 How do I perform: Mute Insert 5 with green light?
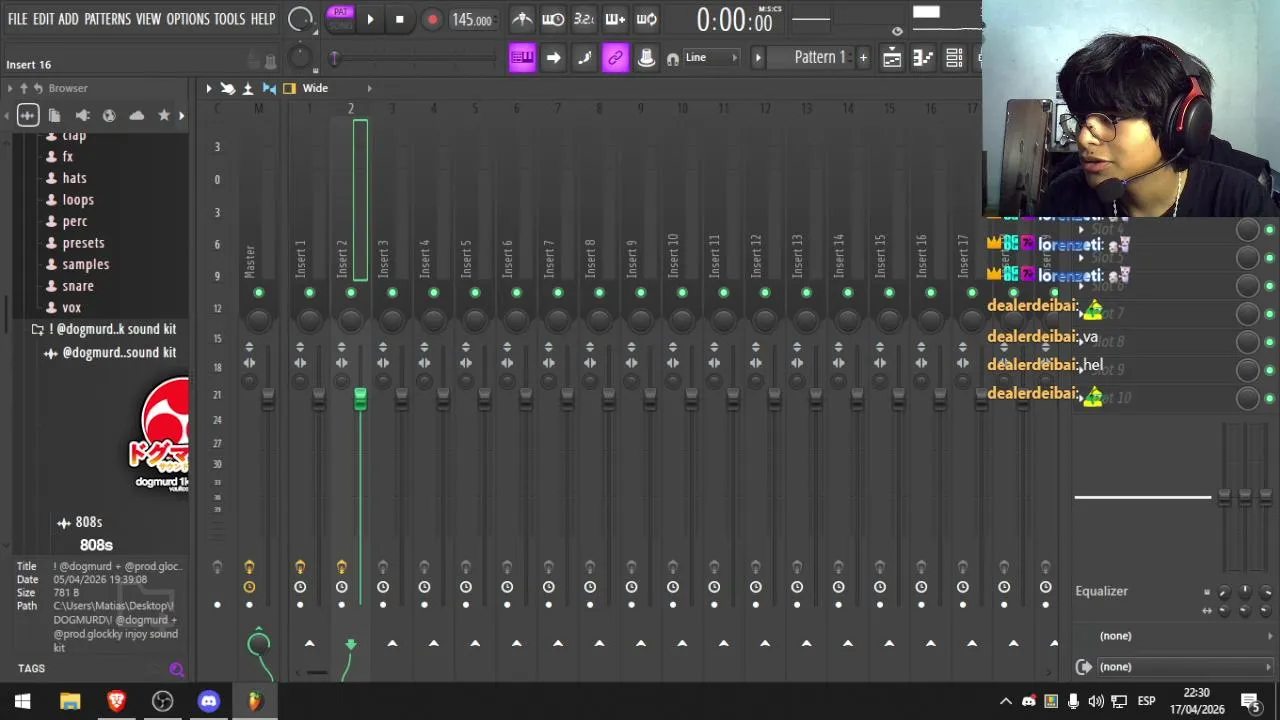tap(475, 292)
